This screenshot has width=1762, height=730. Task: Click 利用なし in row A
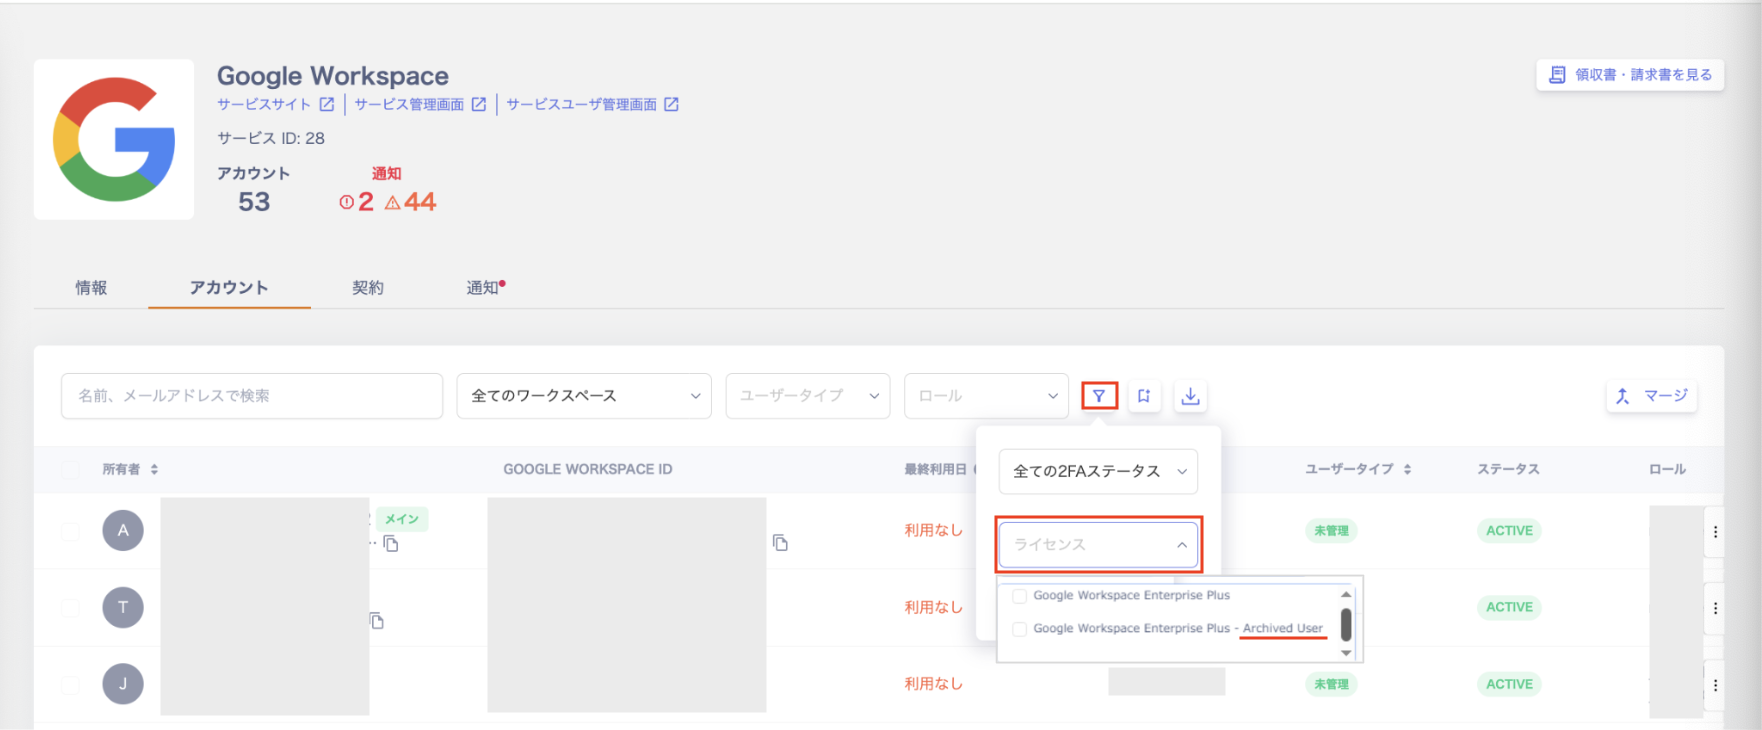(934, 530)
